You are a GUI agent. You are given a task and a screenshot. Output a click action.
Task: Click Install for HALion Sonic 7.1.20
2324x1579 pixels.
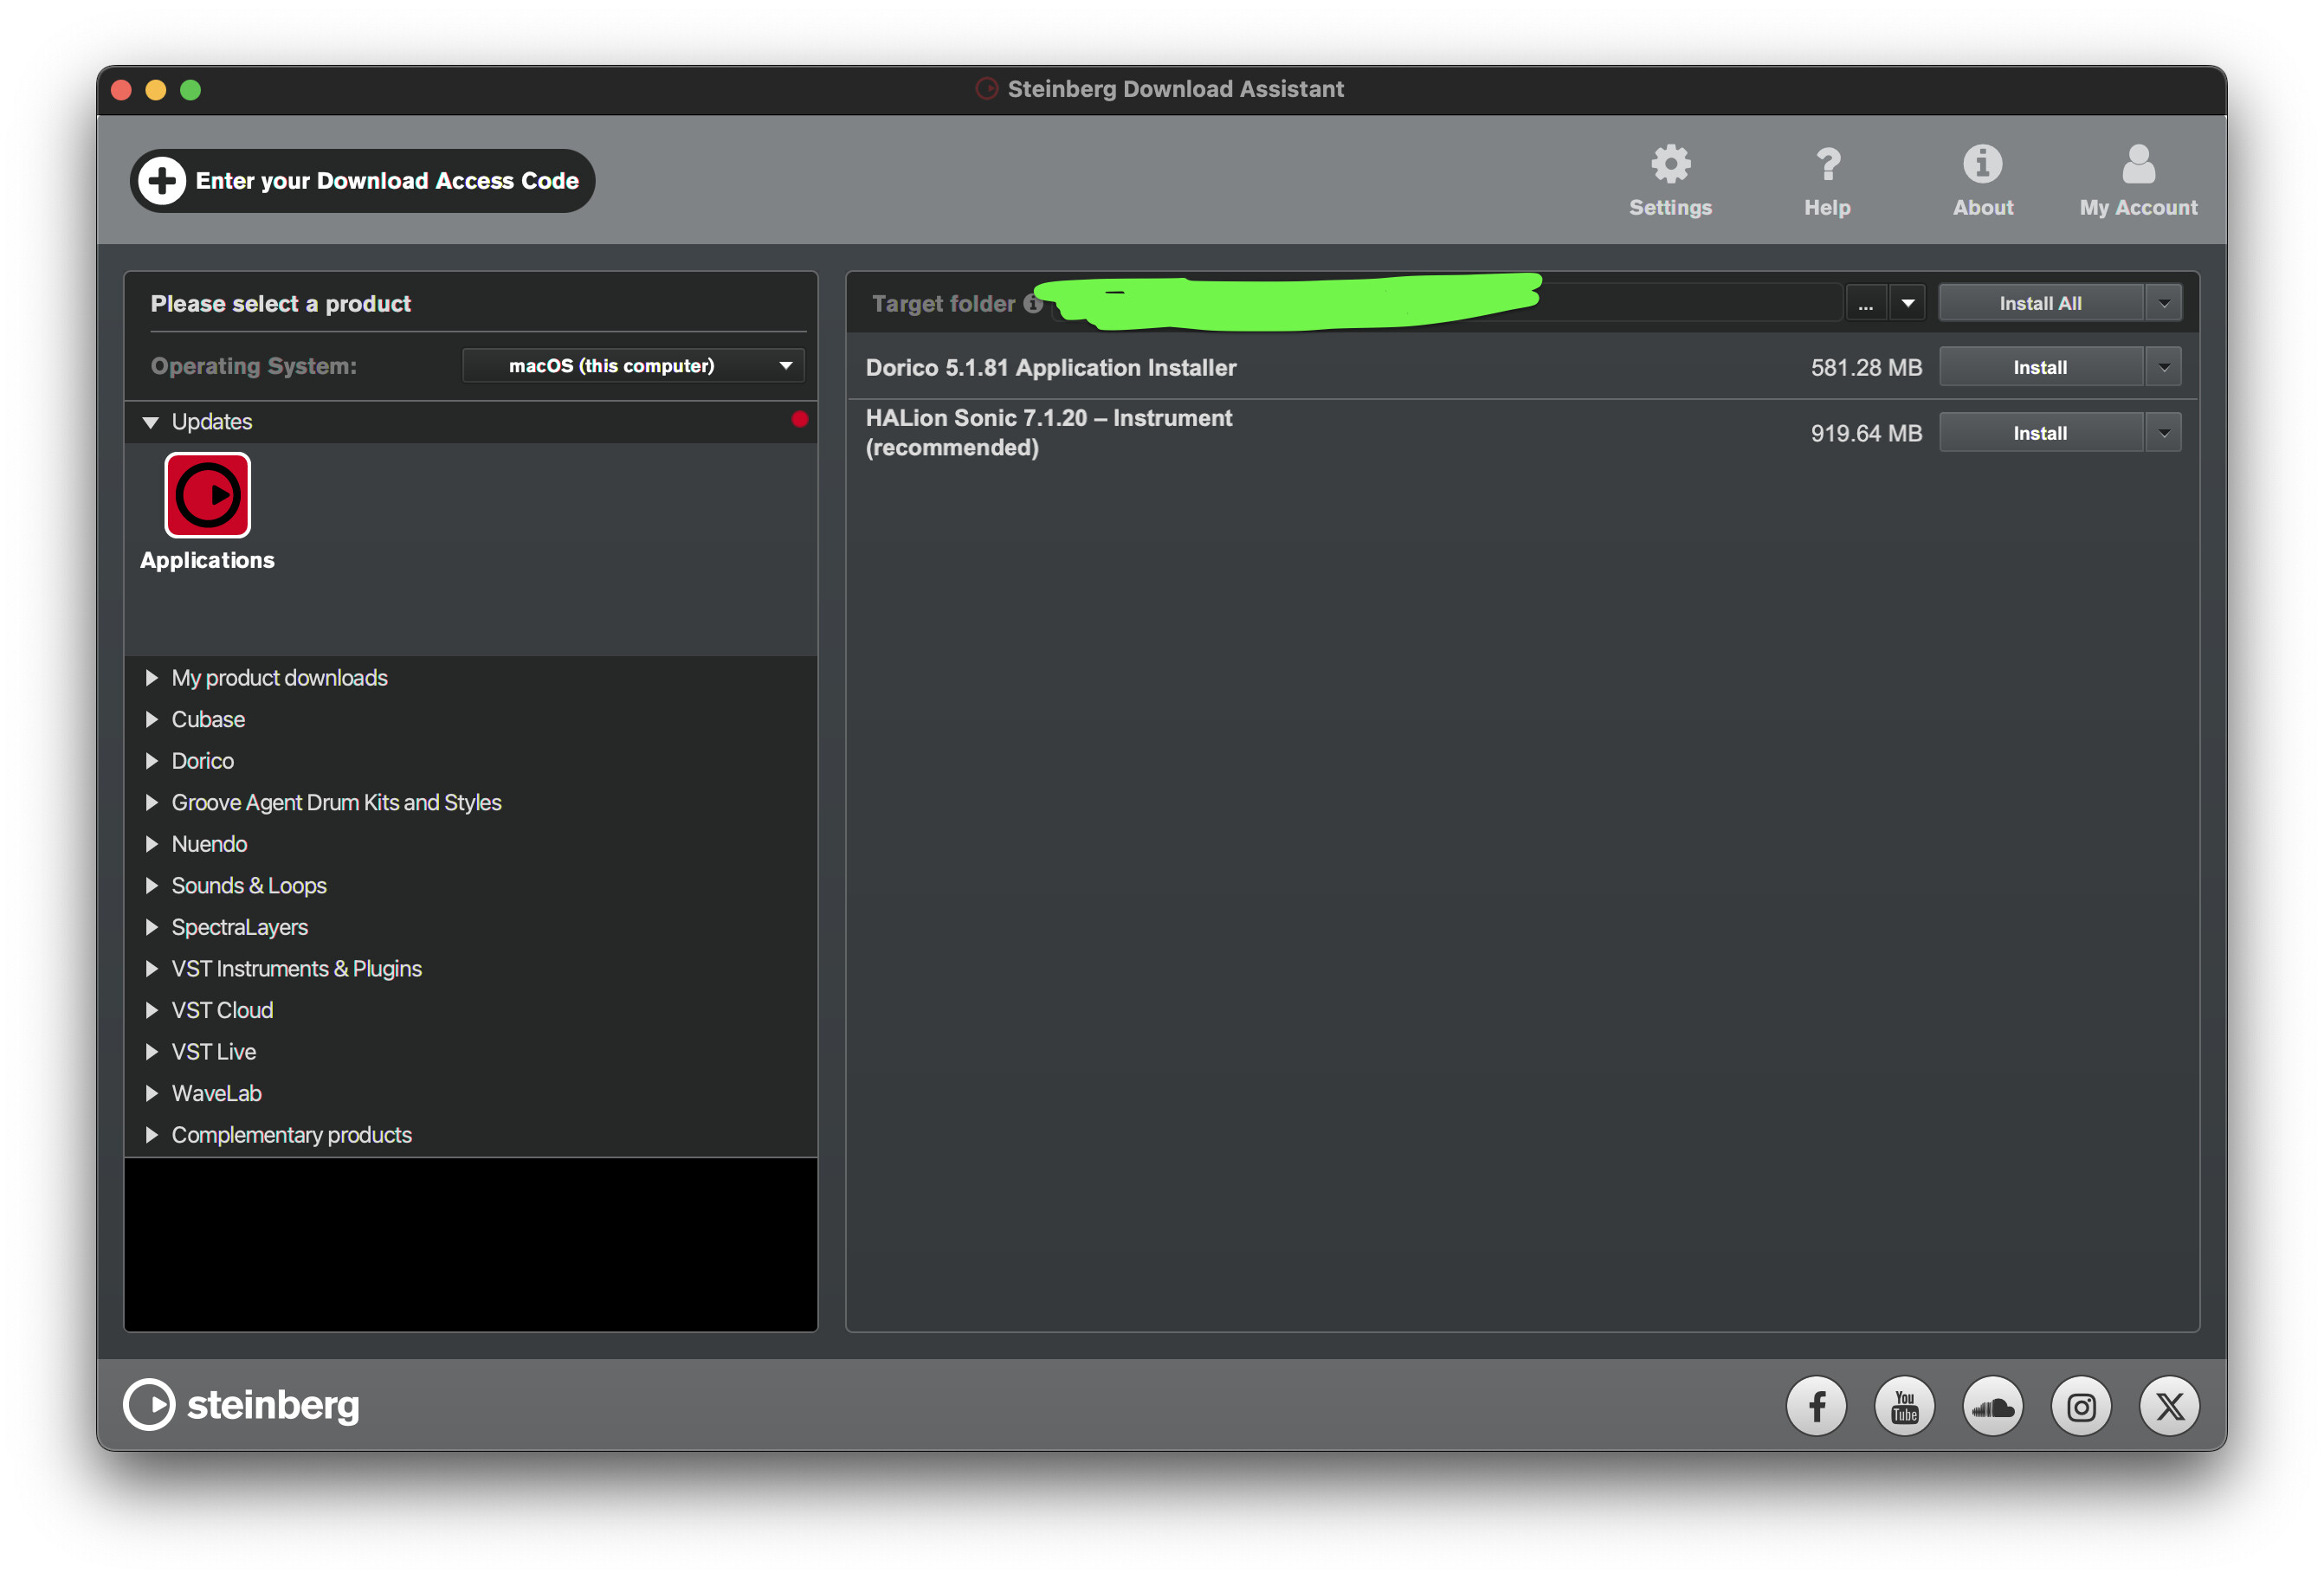point(2040,433)
